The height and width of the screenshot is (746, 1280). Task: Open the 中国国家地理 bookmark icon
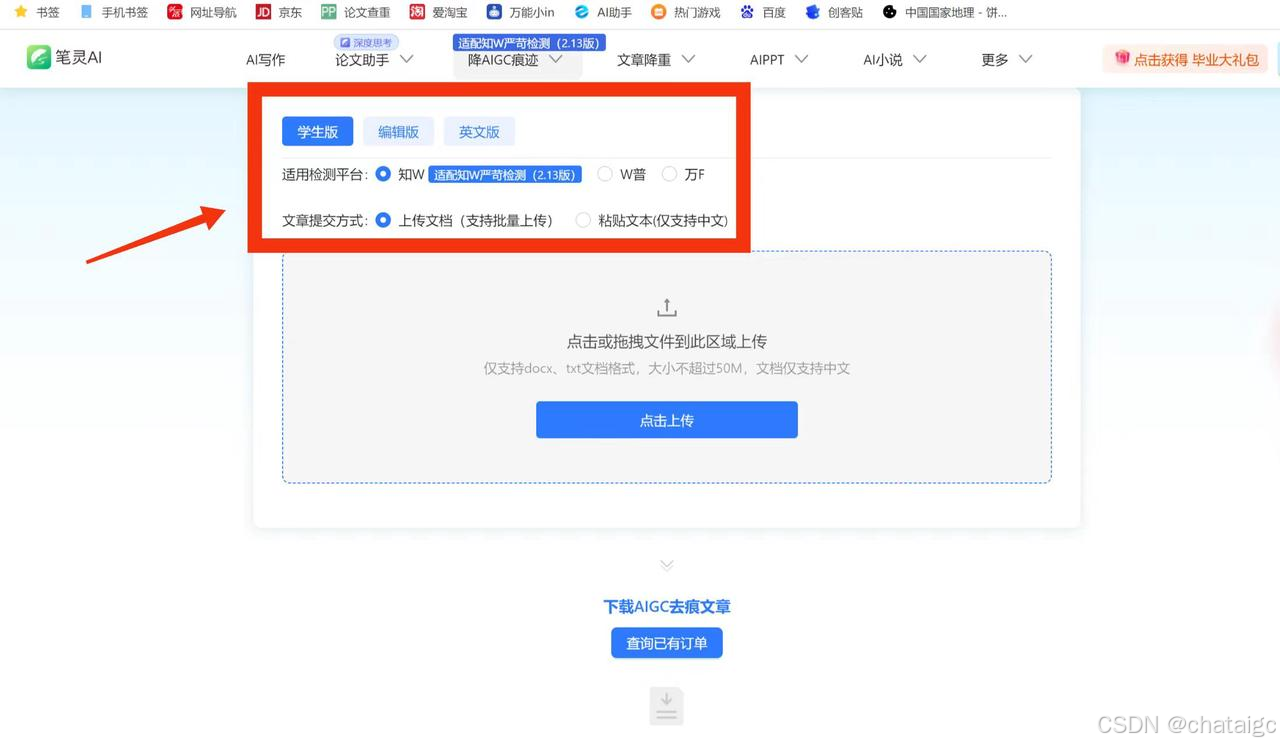pyautogui.click(x=890, y=12)
